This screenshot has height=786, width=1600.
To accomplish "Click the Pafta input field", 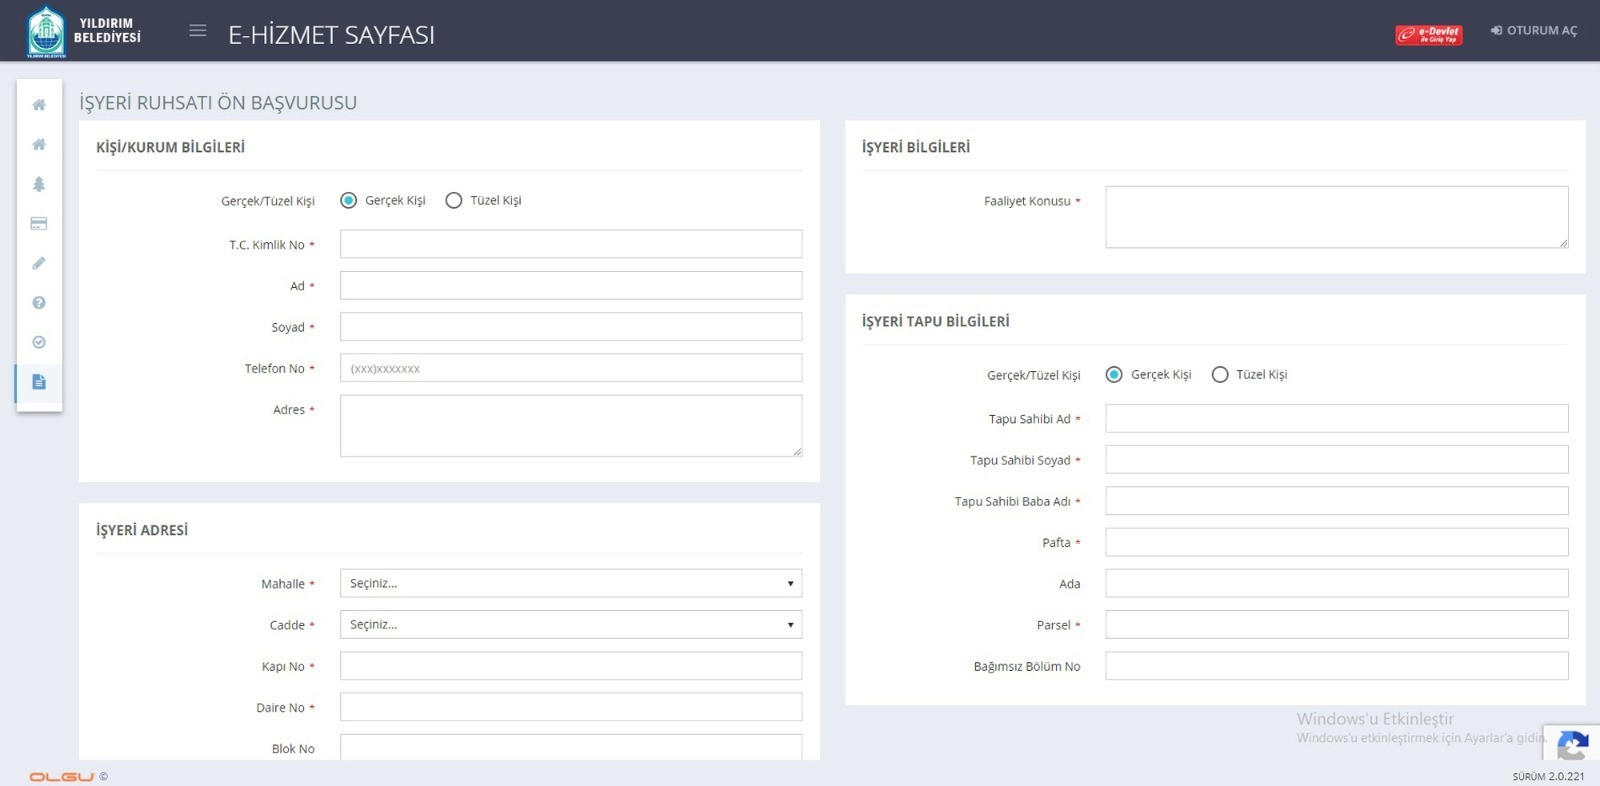I will click(x=1337, y=542).
